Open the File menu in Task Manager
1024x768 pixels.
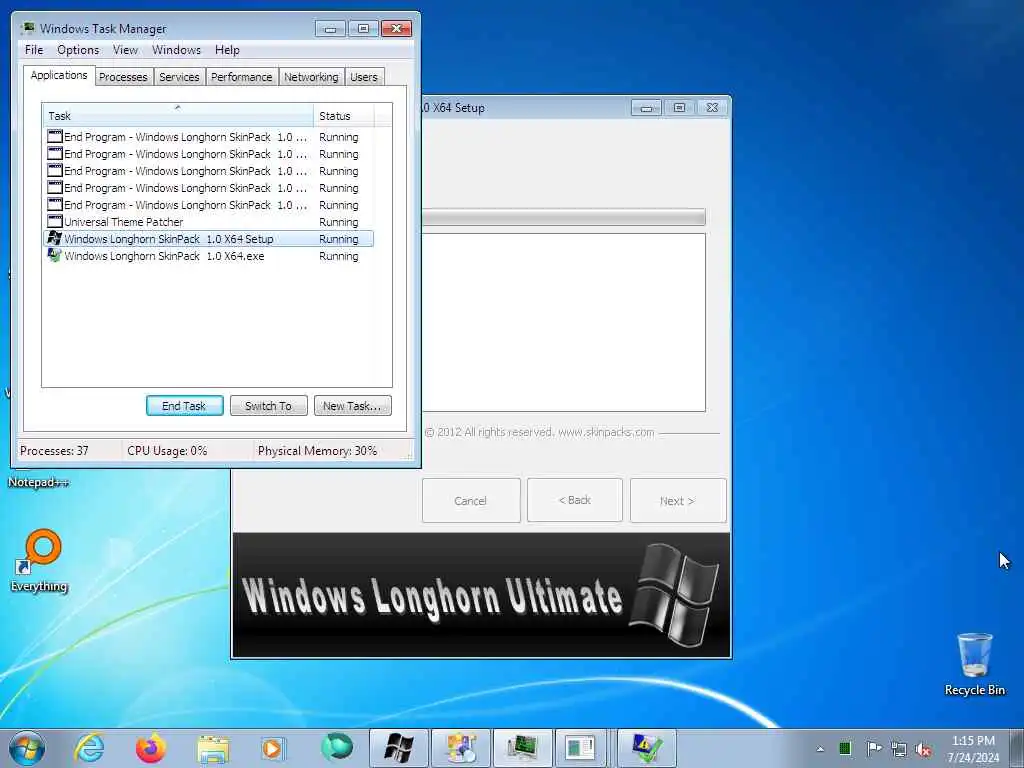click(x=34, y=50)
